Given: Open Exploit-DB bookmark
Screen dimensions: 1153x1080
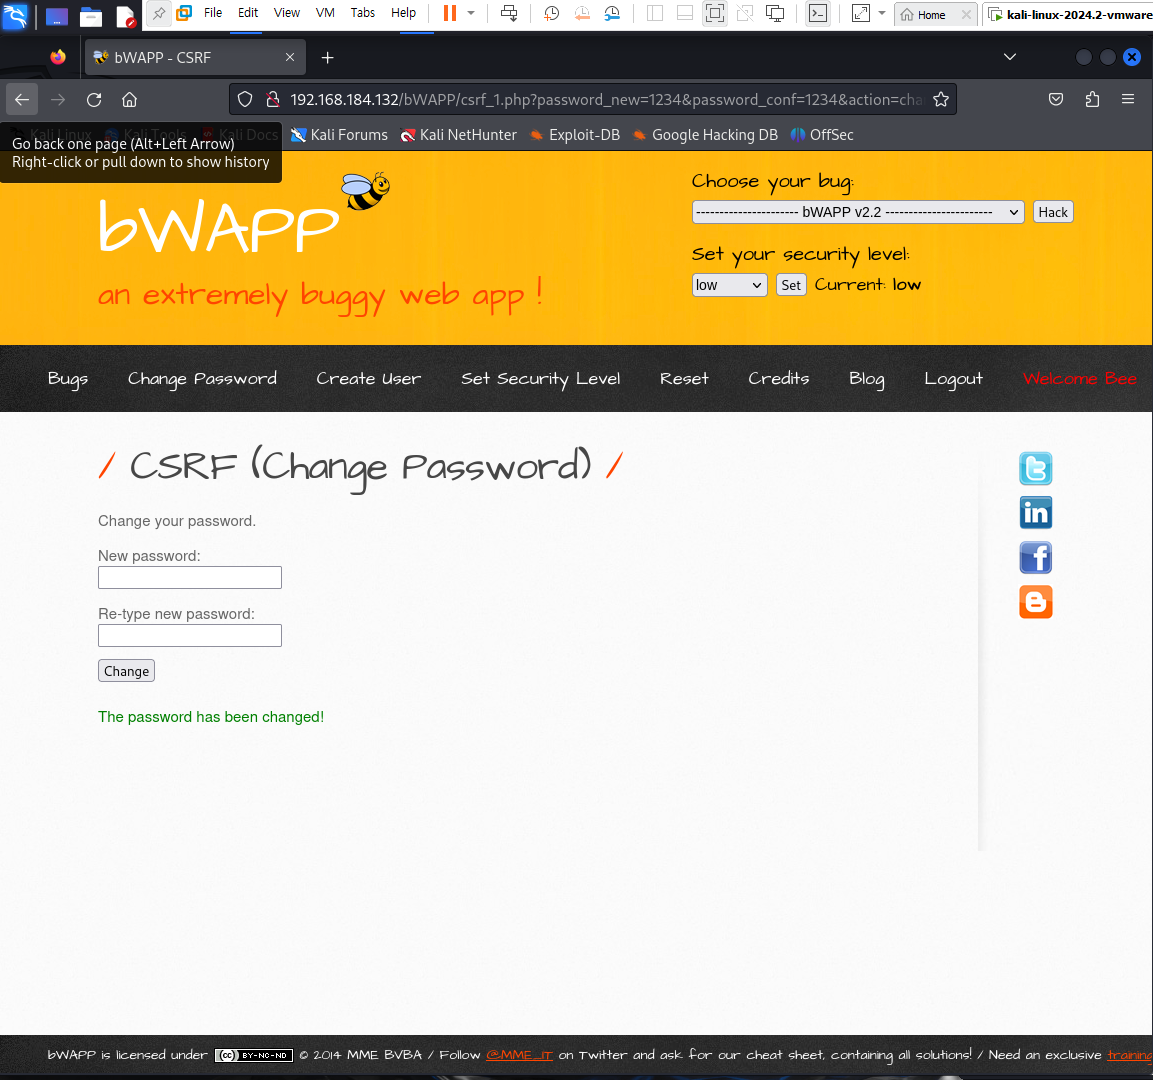Looking at the screenshot, I should tap(574, 135).
